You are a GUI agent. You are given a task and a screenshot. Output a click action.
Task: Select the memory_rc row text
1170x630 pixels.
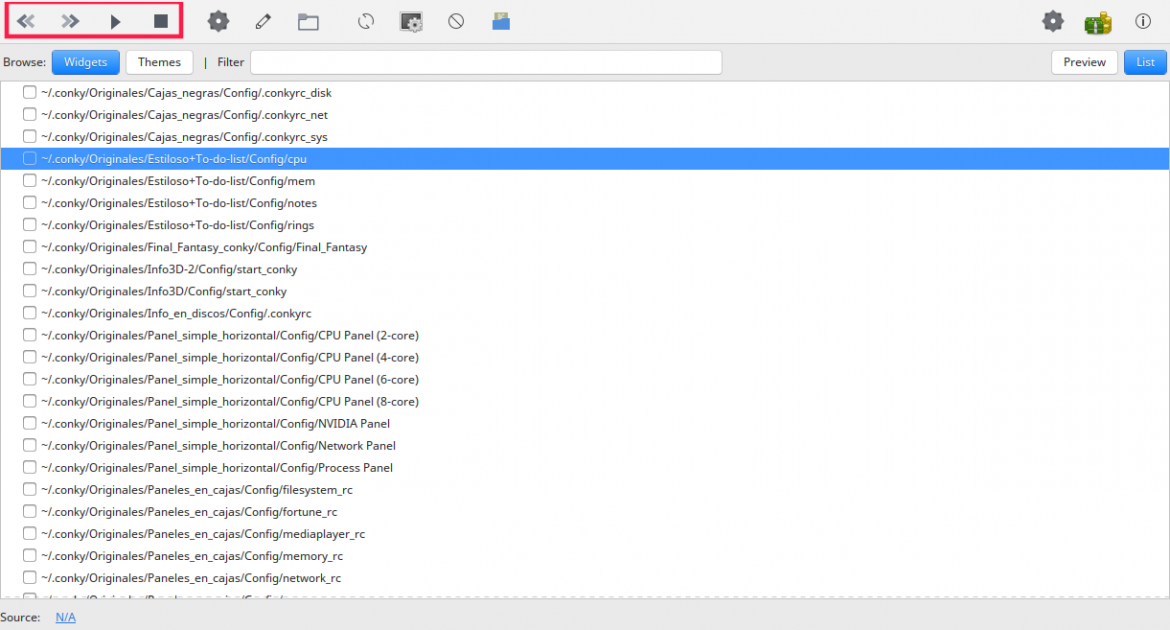click(x=193, y=556)
